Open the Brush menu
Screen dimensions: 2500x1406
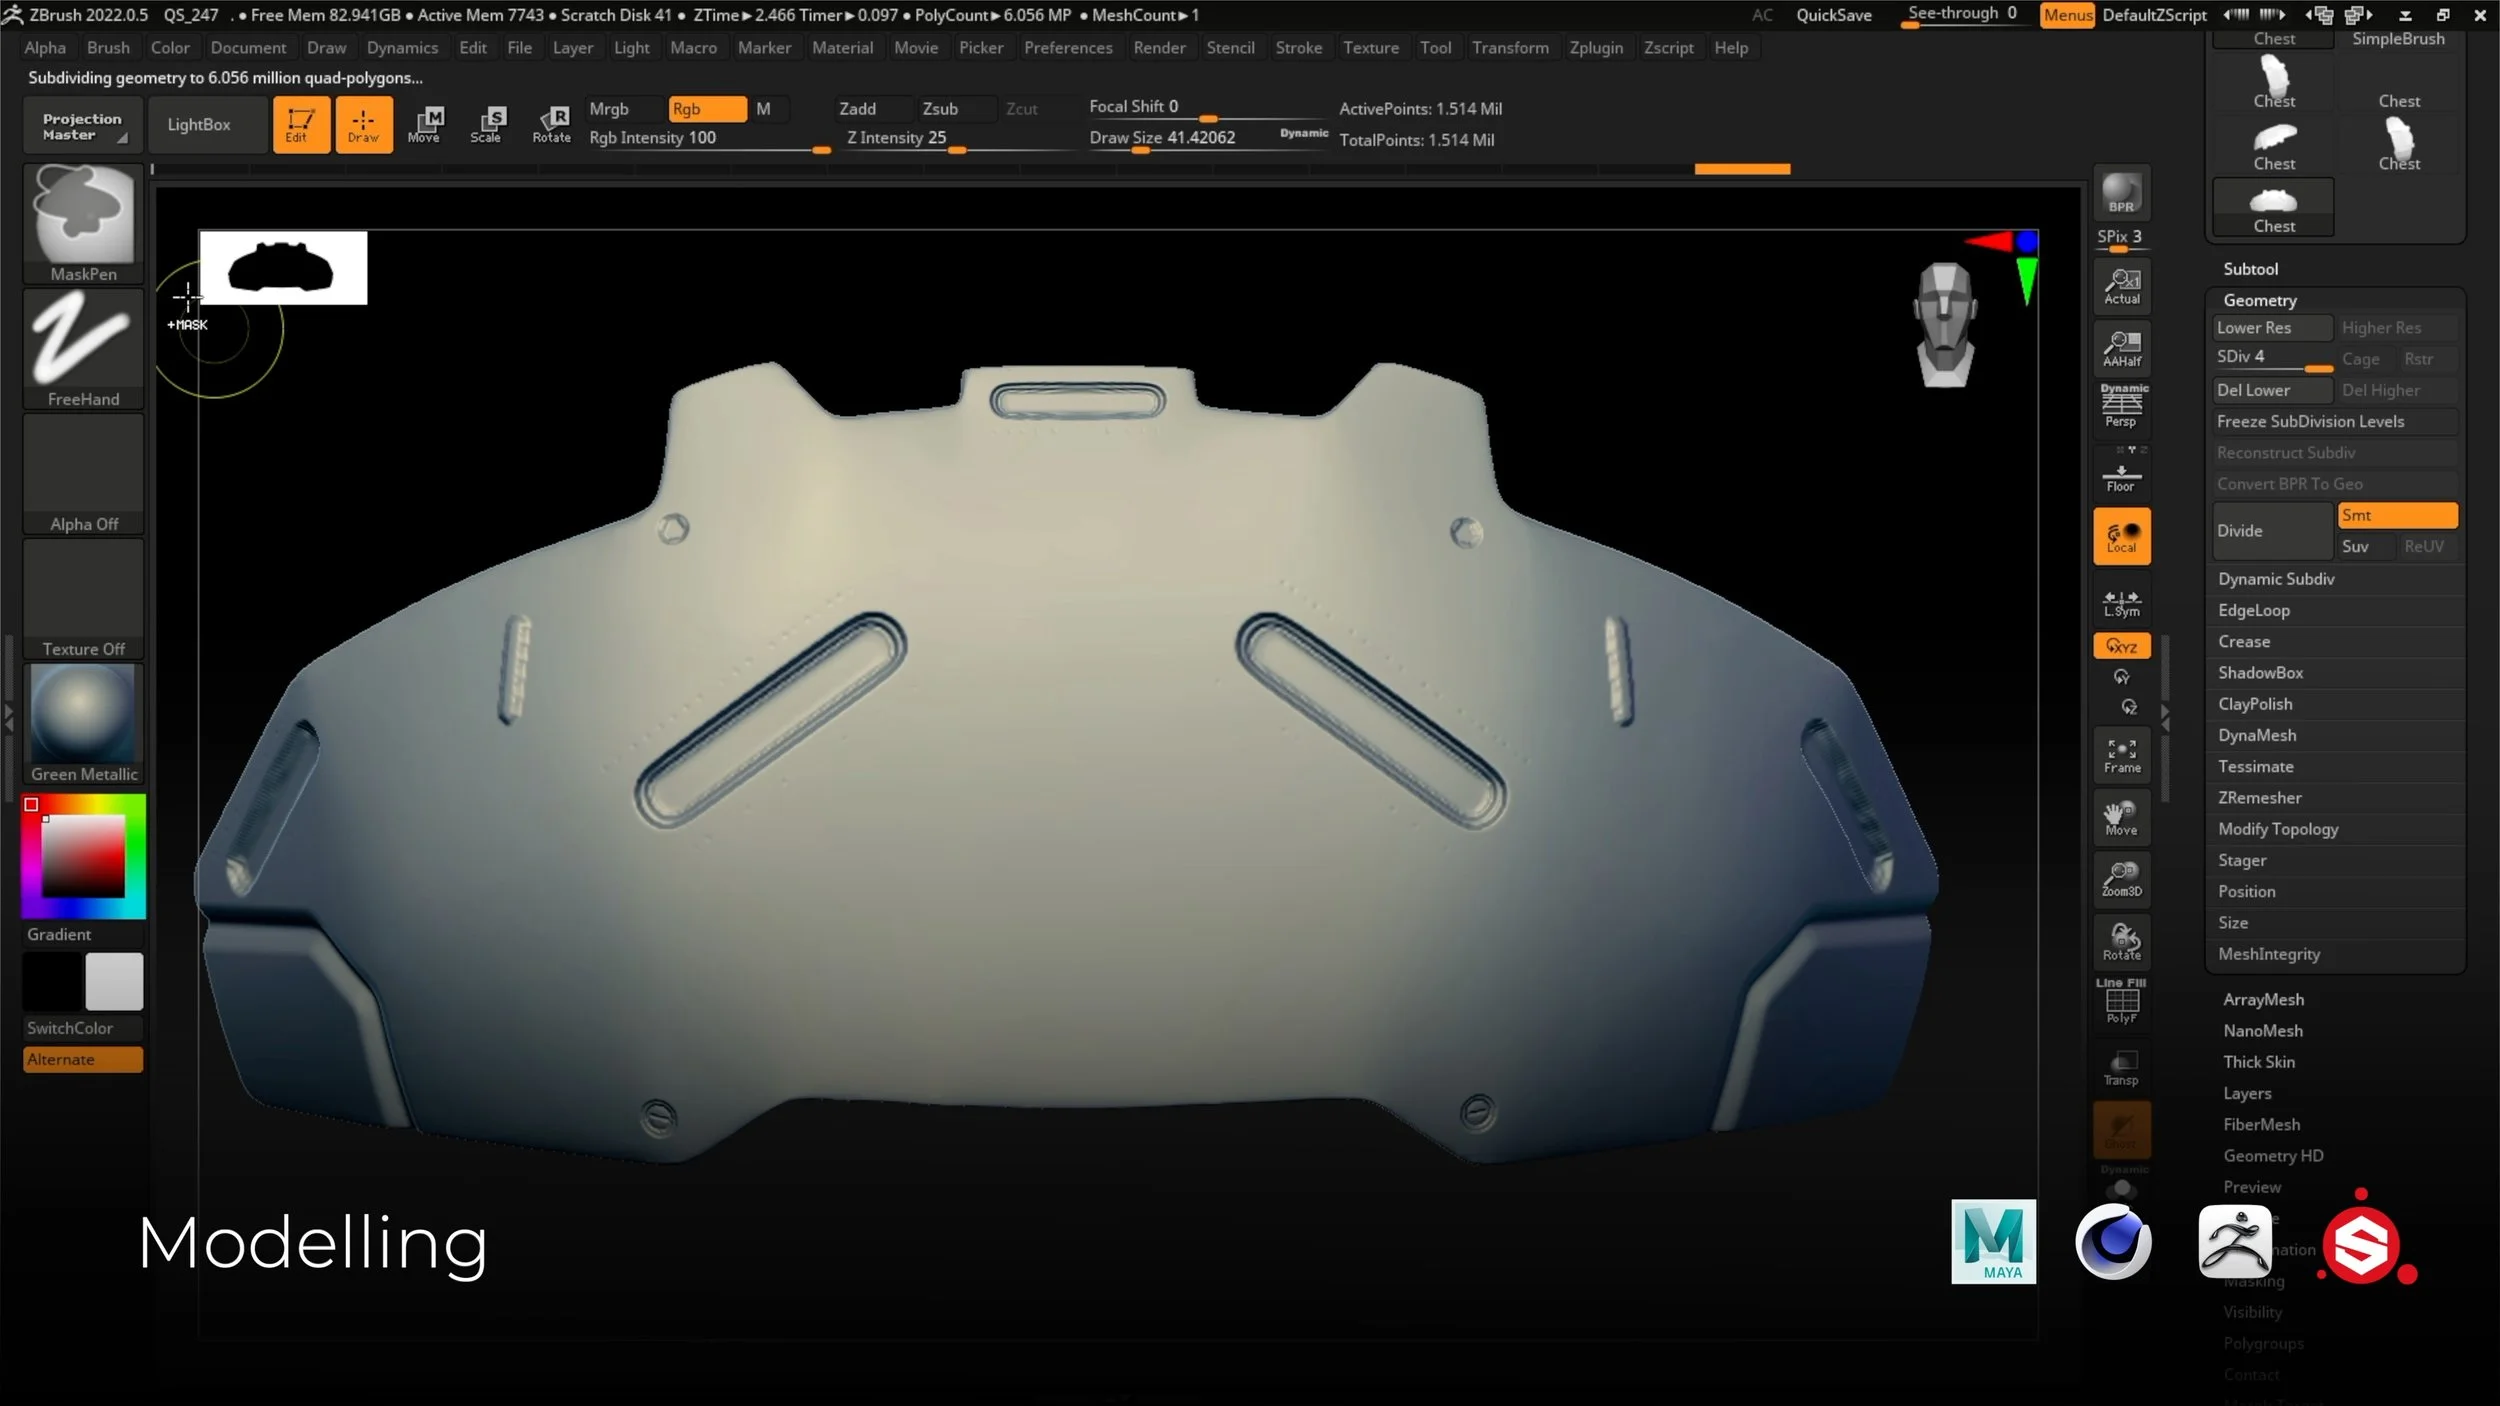click(x=108, y=47)
